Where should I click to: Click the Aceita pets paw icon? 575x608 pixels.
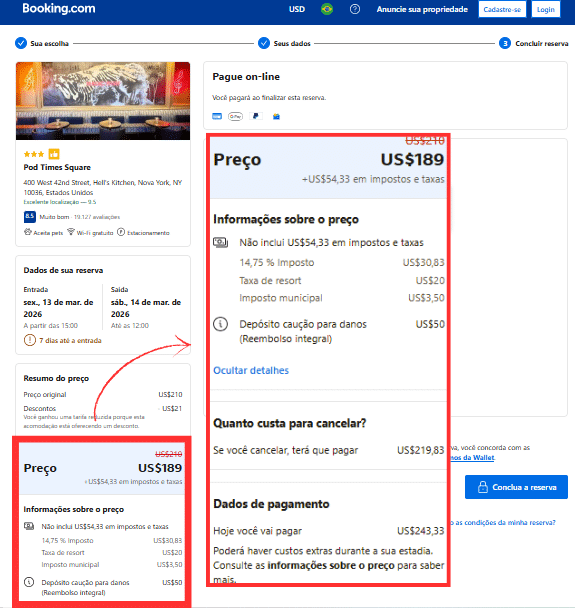[x=28, y=232]
